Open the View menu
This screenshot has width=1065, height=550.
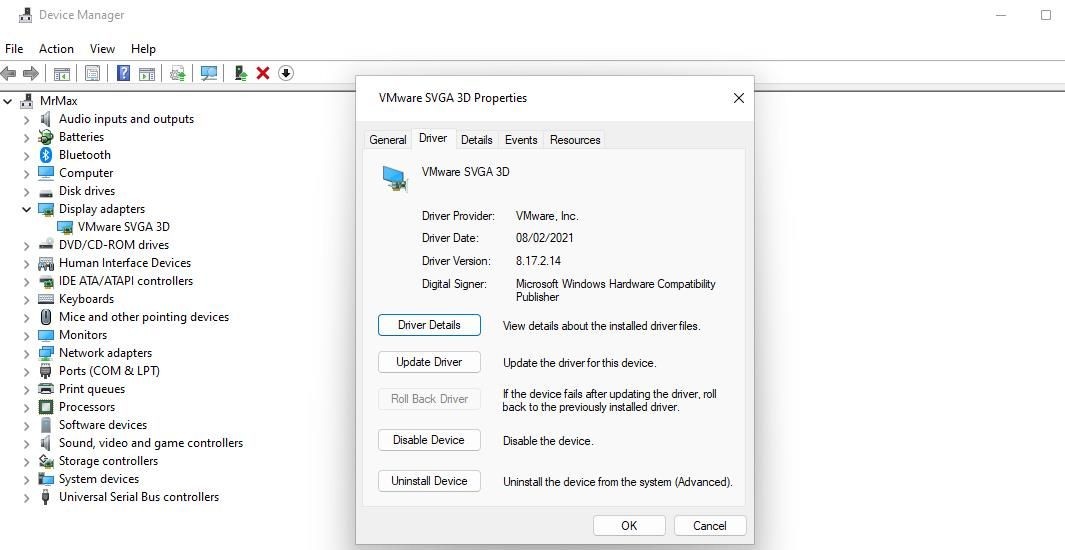(103, 49)
